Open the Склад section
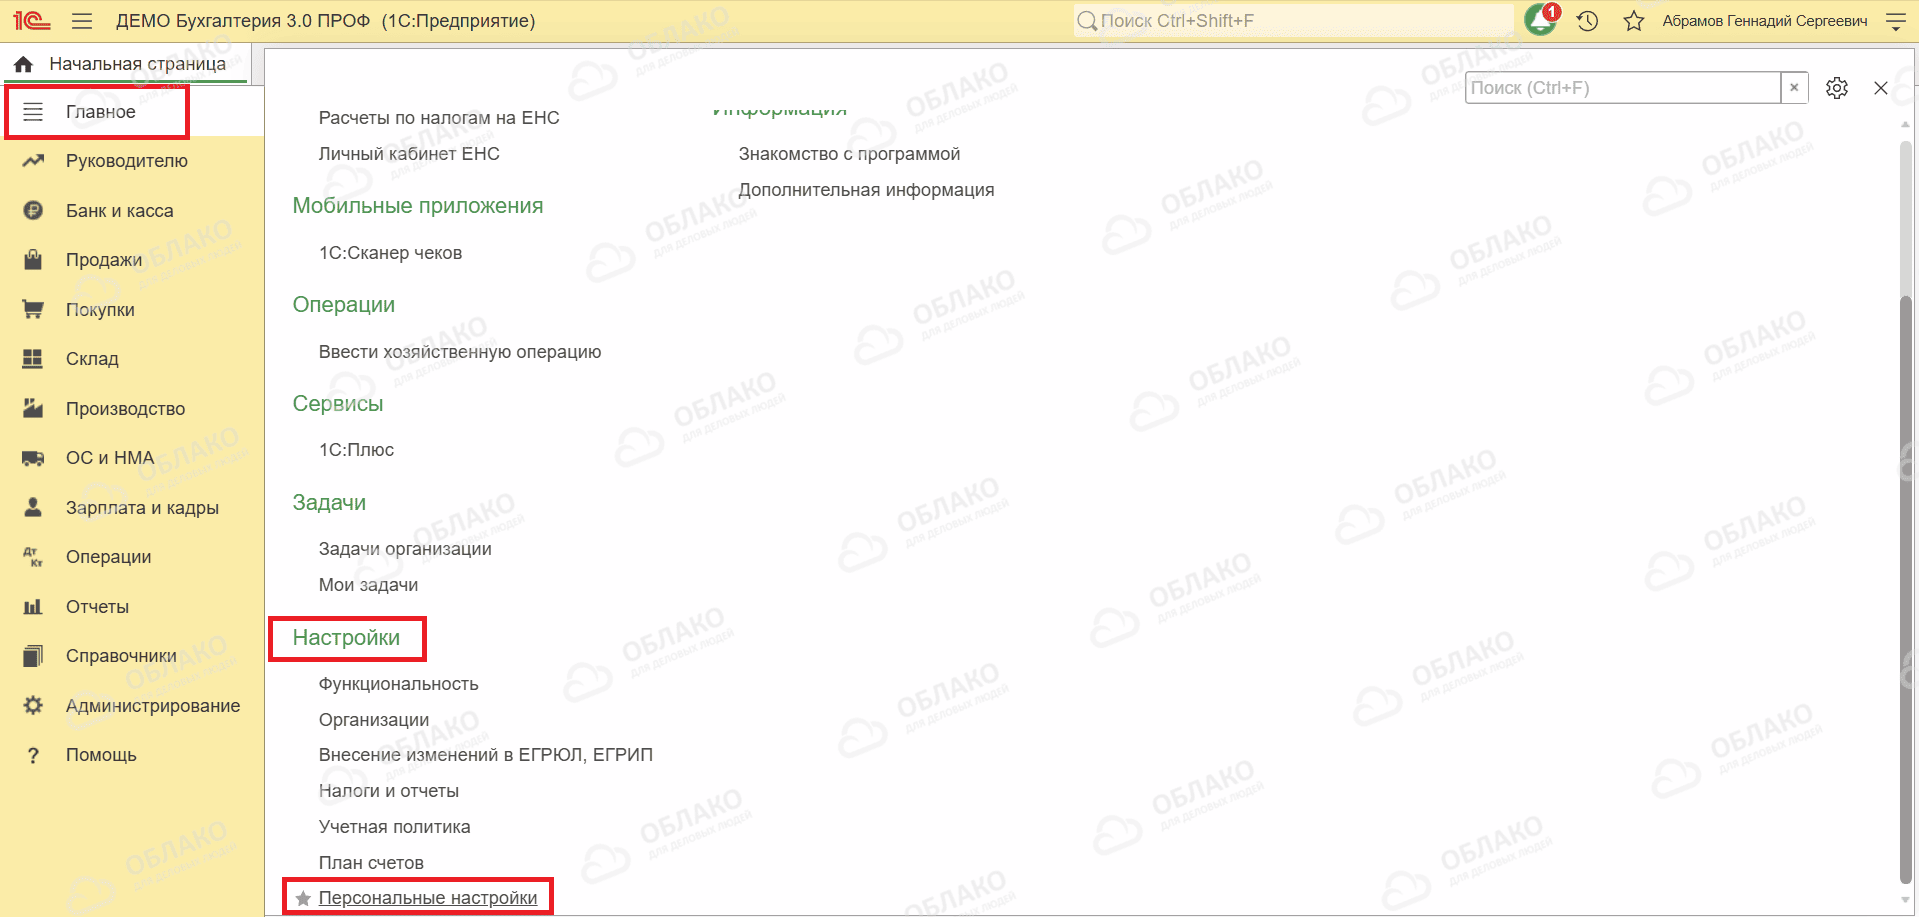This screenshot has width=1919, height=917. pos(92,359)
